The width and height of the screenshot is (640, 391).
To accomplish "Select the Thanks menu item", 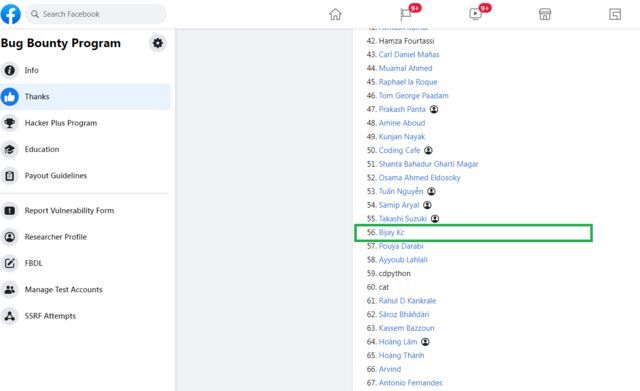I will (x=85, y=97).
